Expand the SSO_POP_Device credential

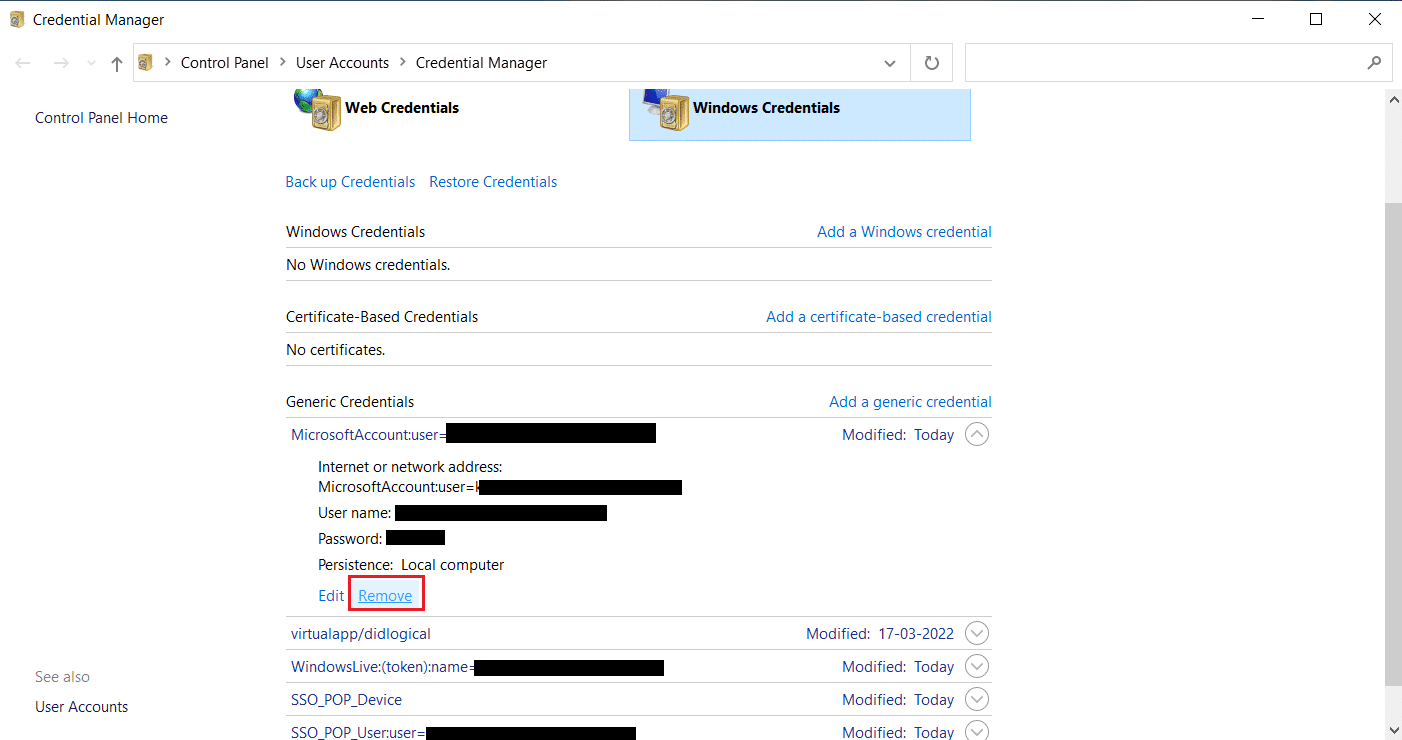pos(976,700)
